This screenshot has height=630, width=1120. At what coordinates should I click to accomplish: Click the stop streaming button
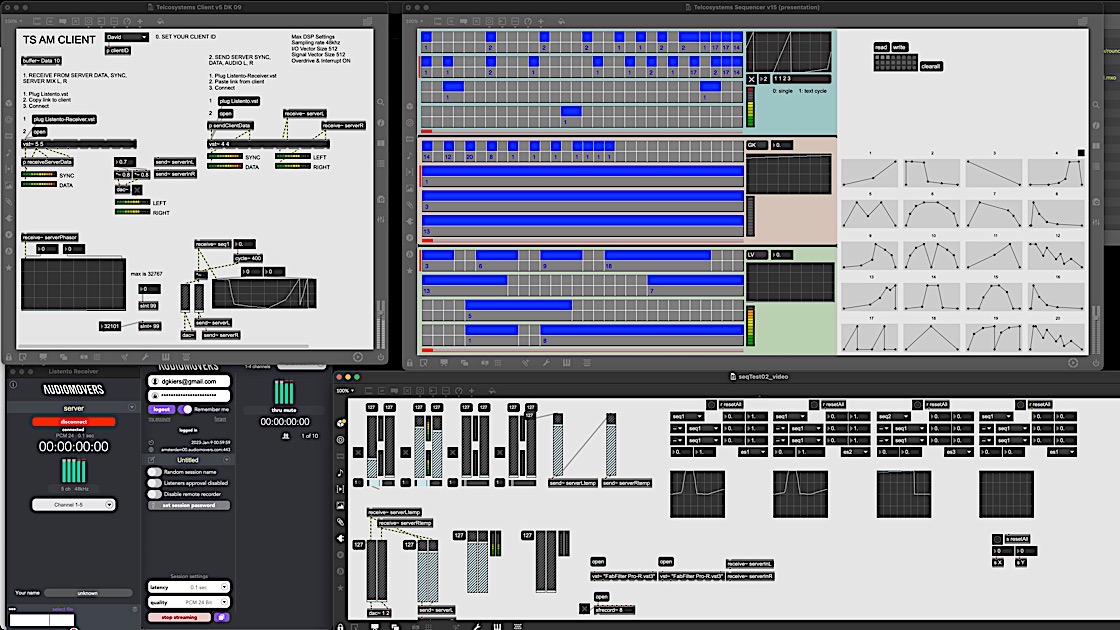178,617
